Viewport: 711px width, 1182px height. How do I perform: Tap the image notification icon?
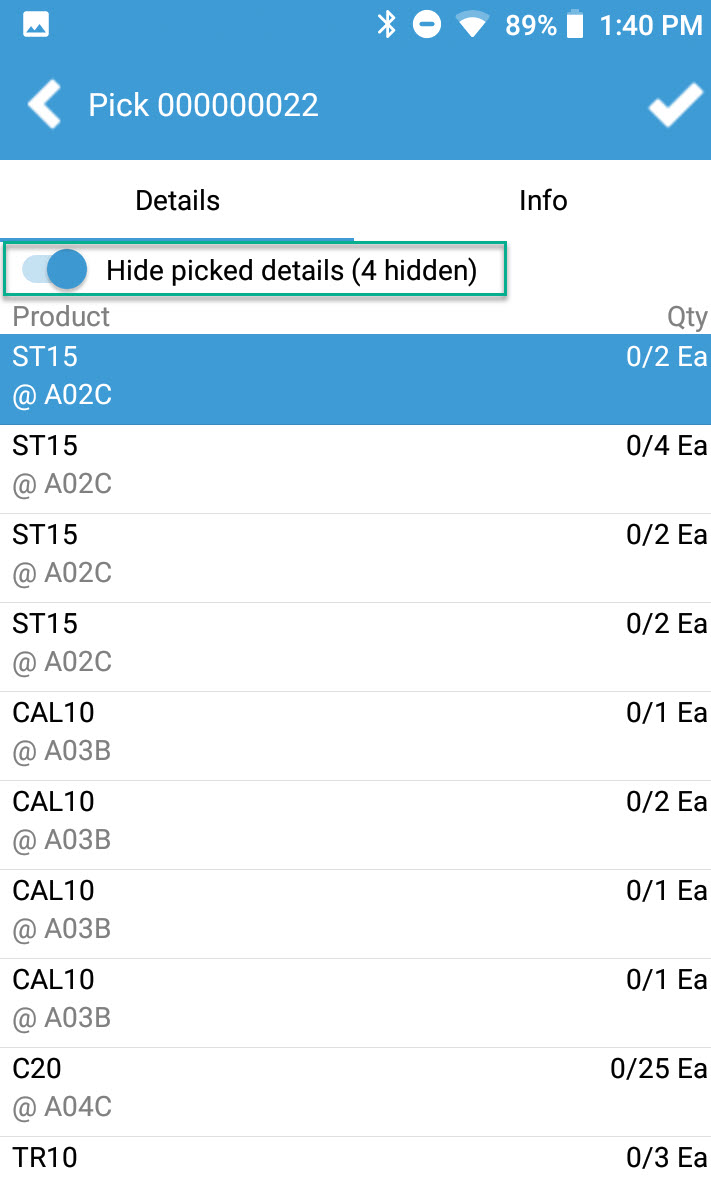point(35,25)
